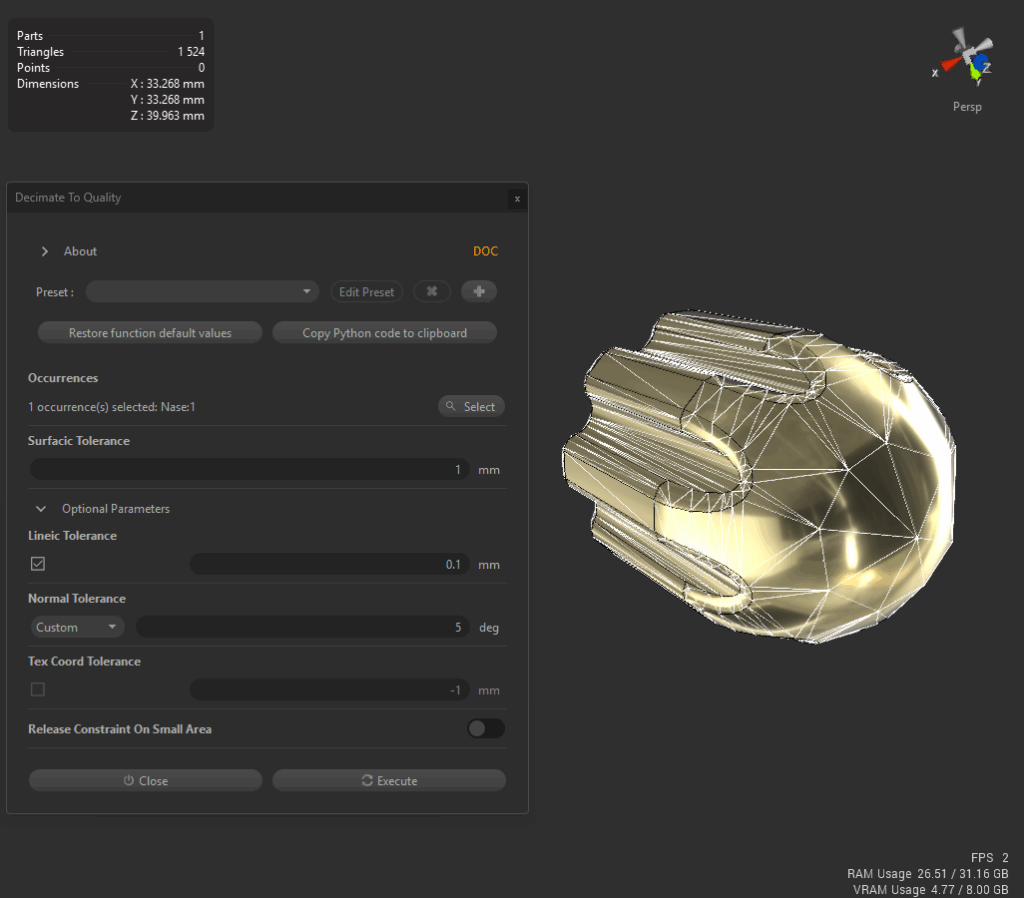Viewport: 1024px width, 898px height.
Task: Click Copy Python code to clipboard
Action: (384, 331)
